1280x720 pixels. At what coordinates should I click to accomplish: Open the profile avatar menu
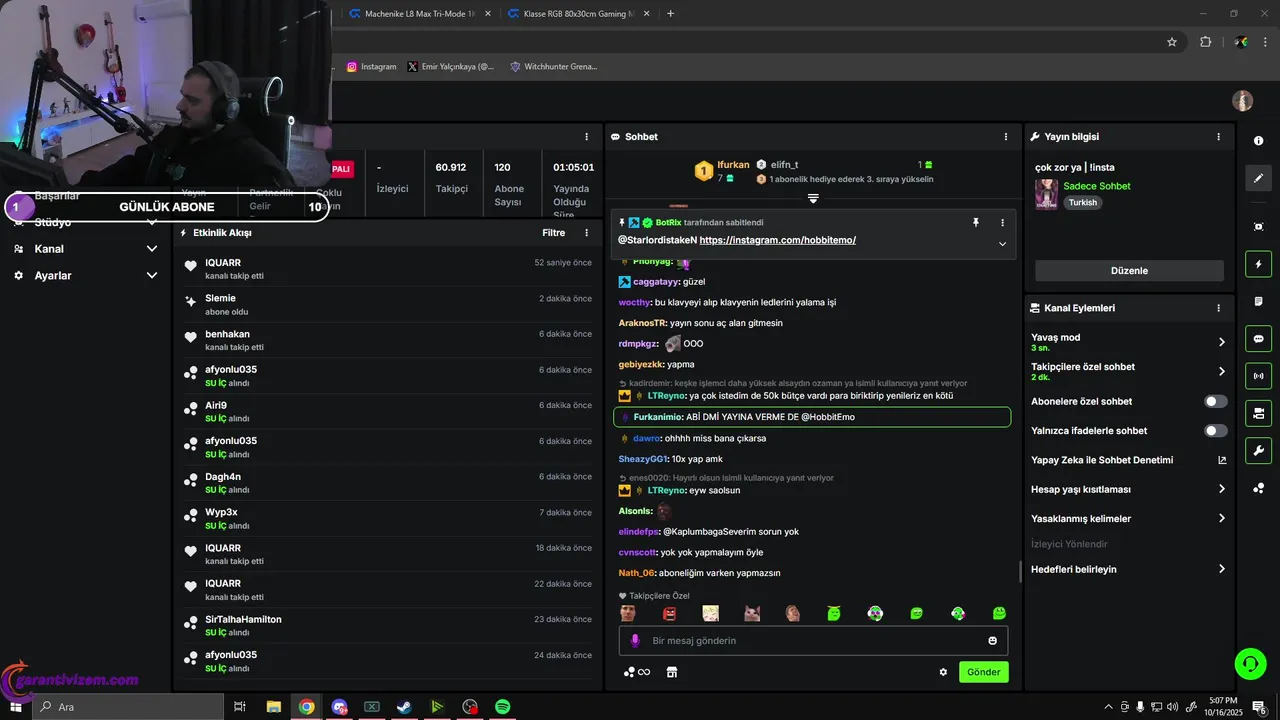pyautogui.click(x=1242, y=101)
